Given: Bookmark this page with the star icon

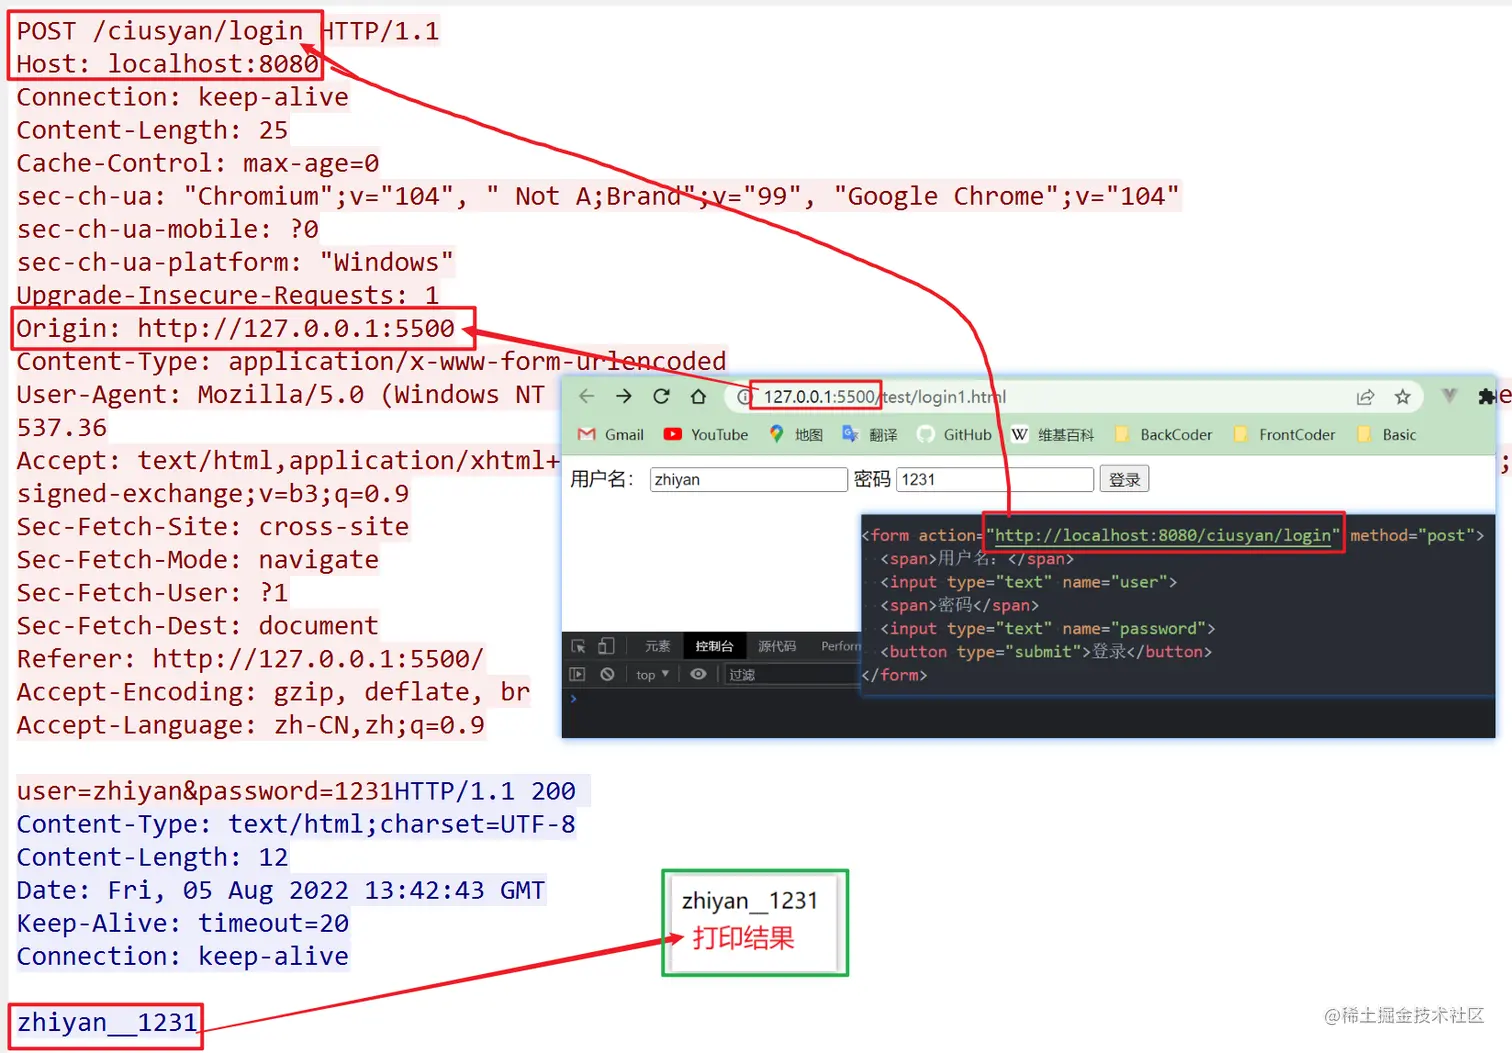Looking at the screenshot, I should tap(1403, 397).
